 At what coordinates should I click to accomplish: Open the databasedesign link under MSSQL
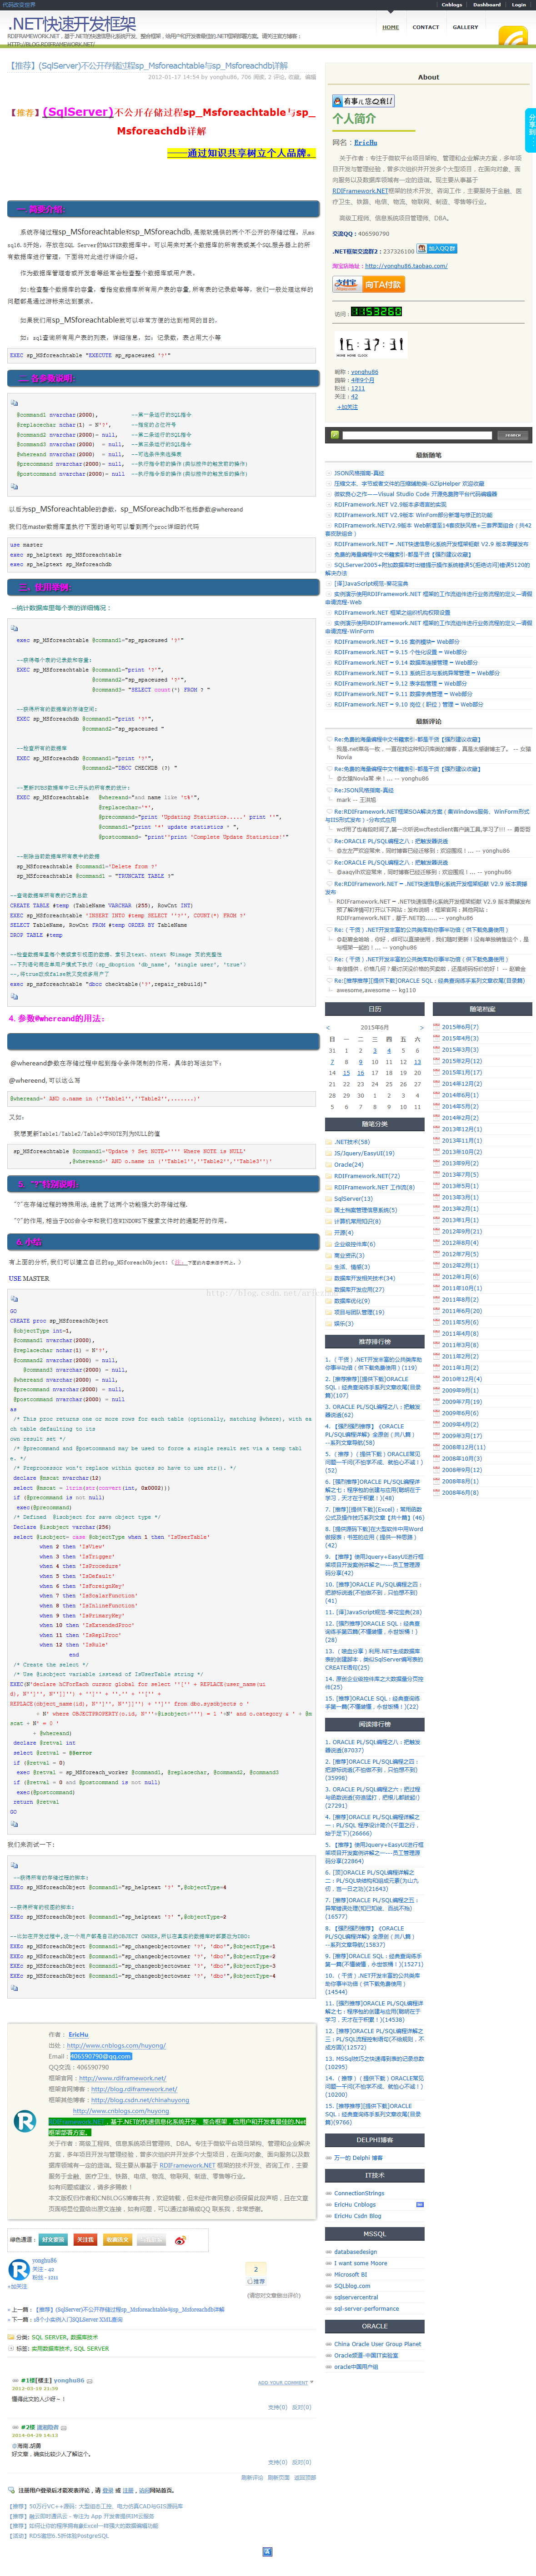[355, 2252]
